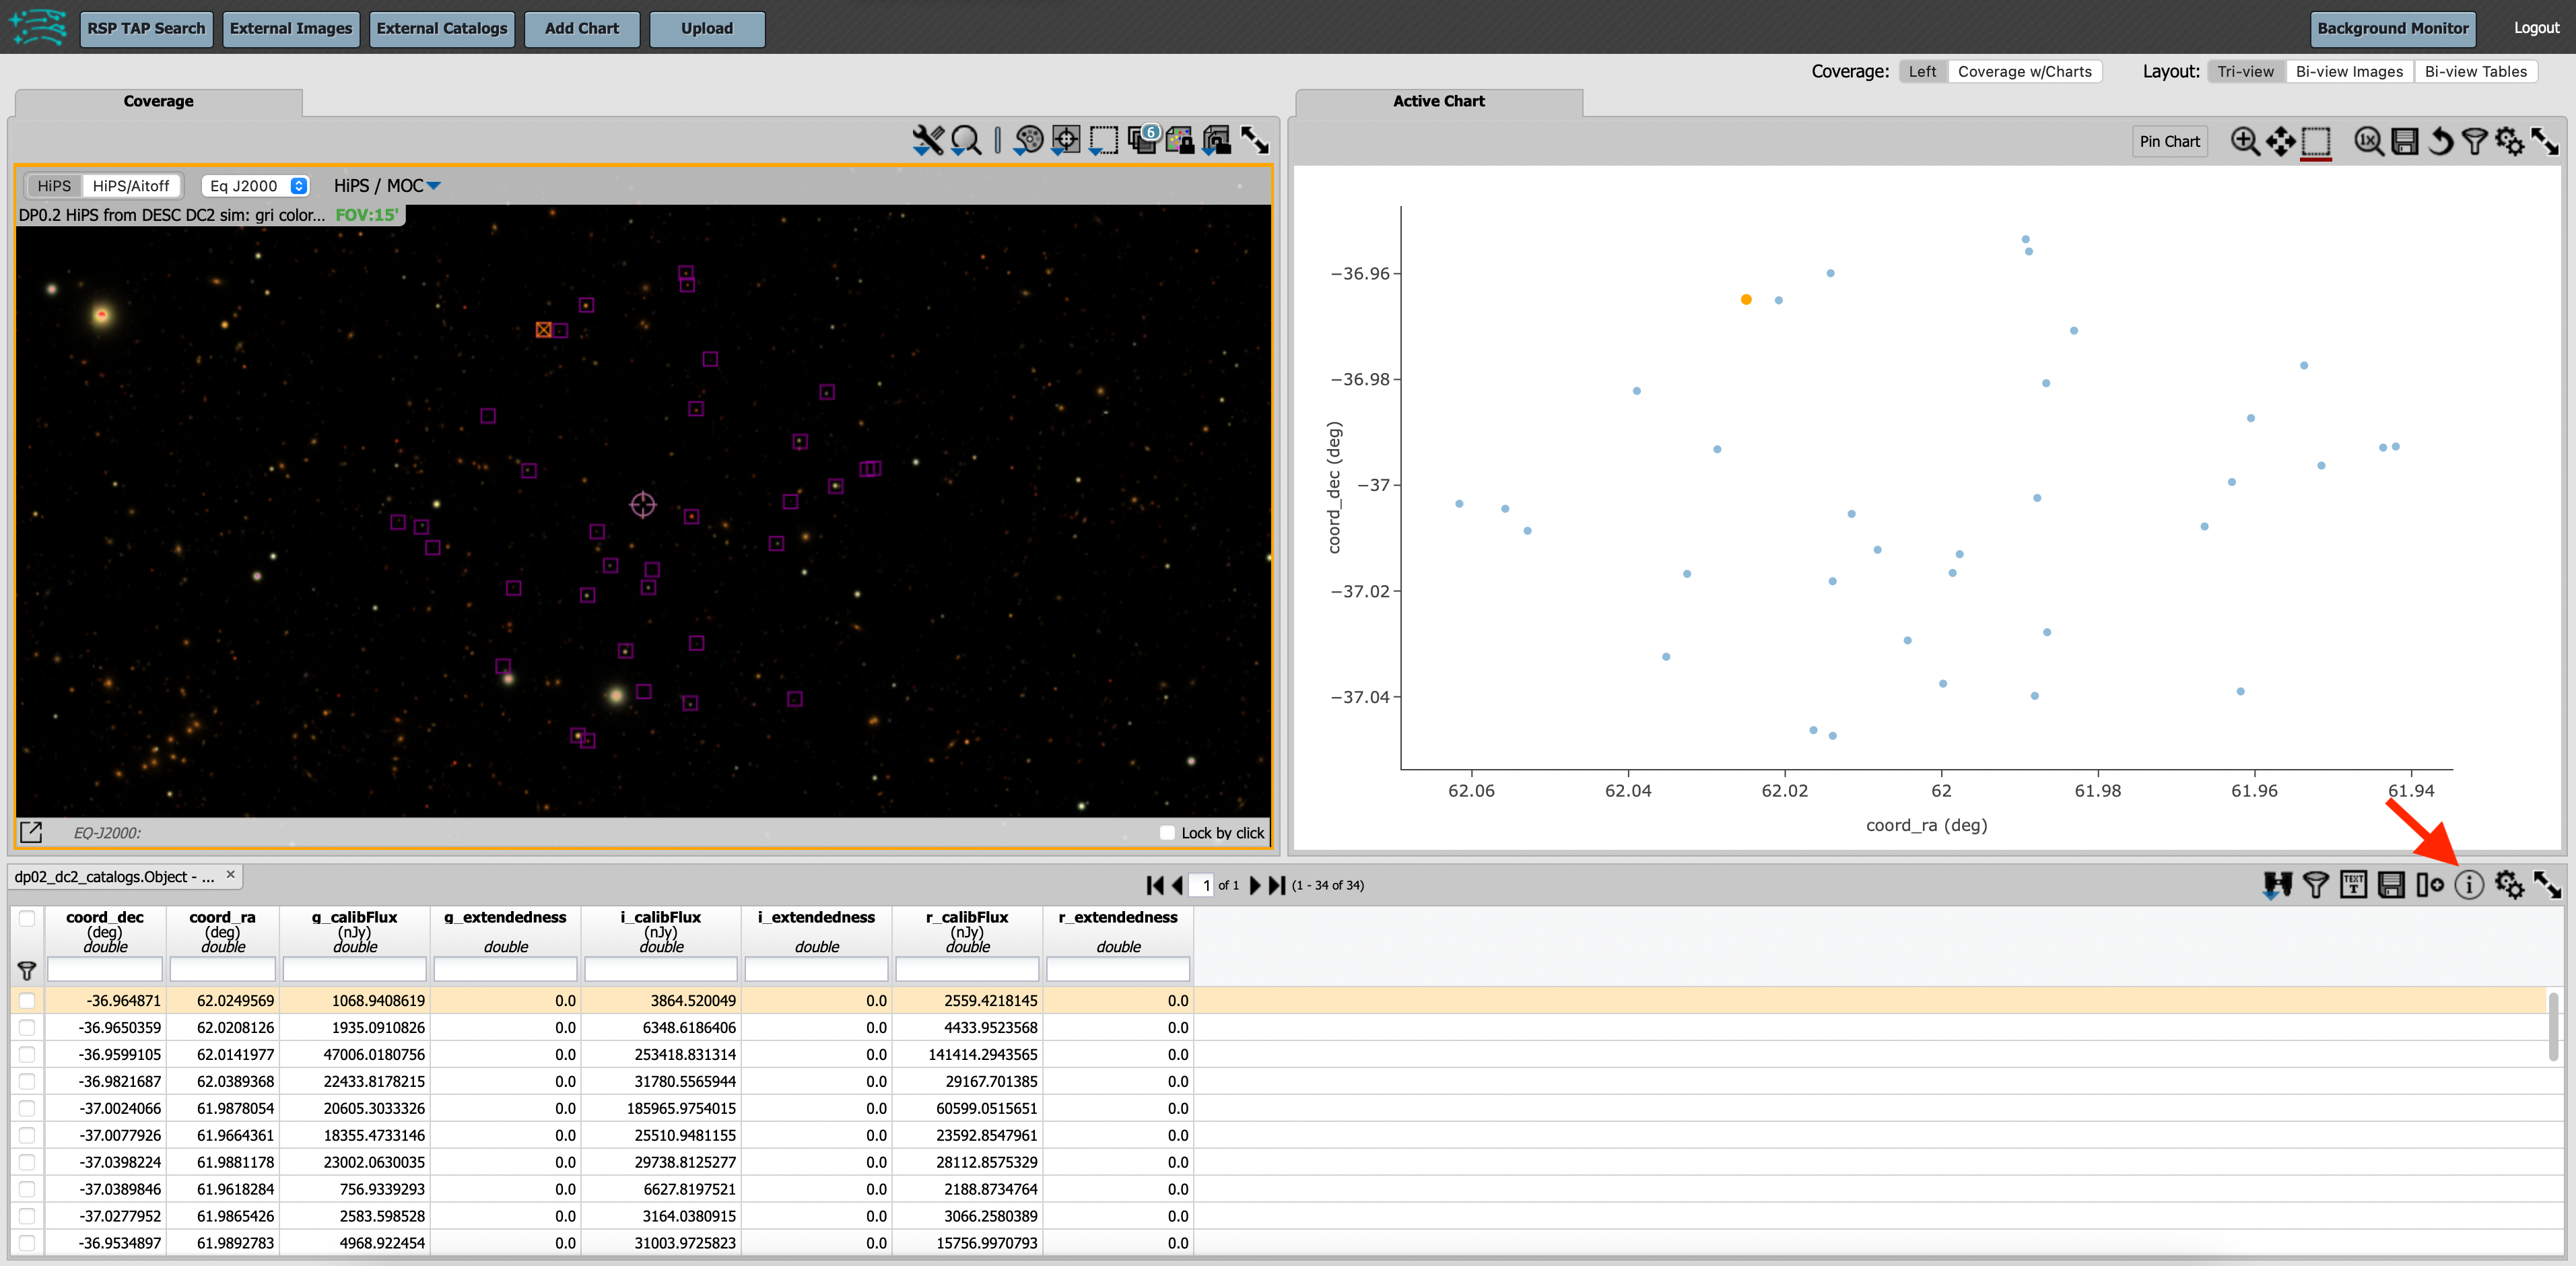Enable the Lock by click checkbox
Image resolution: width=2576 pixels, height=1266 pixels.
point(1167,832)
